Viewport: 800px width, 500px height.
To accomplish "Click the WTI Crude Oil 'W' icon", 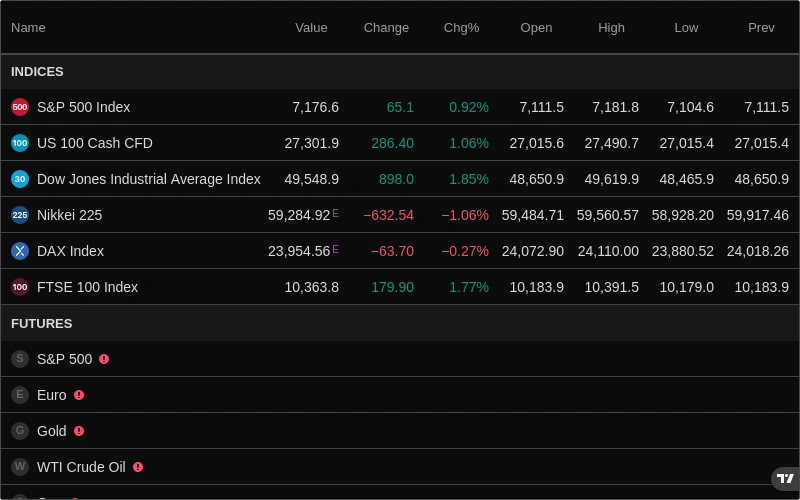I will 20,467.
